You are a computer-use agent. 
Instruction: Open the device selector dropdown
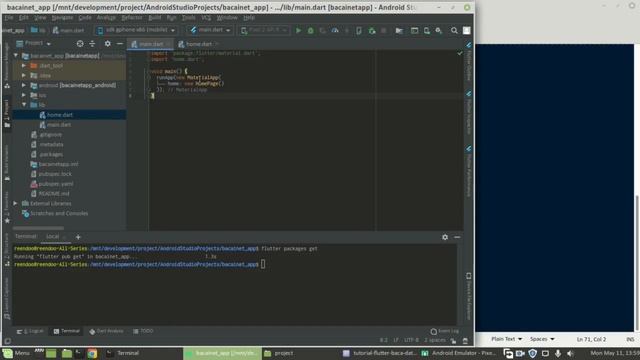(x=136, y=30)
